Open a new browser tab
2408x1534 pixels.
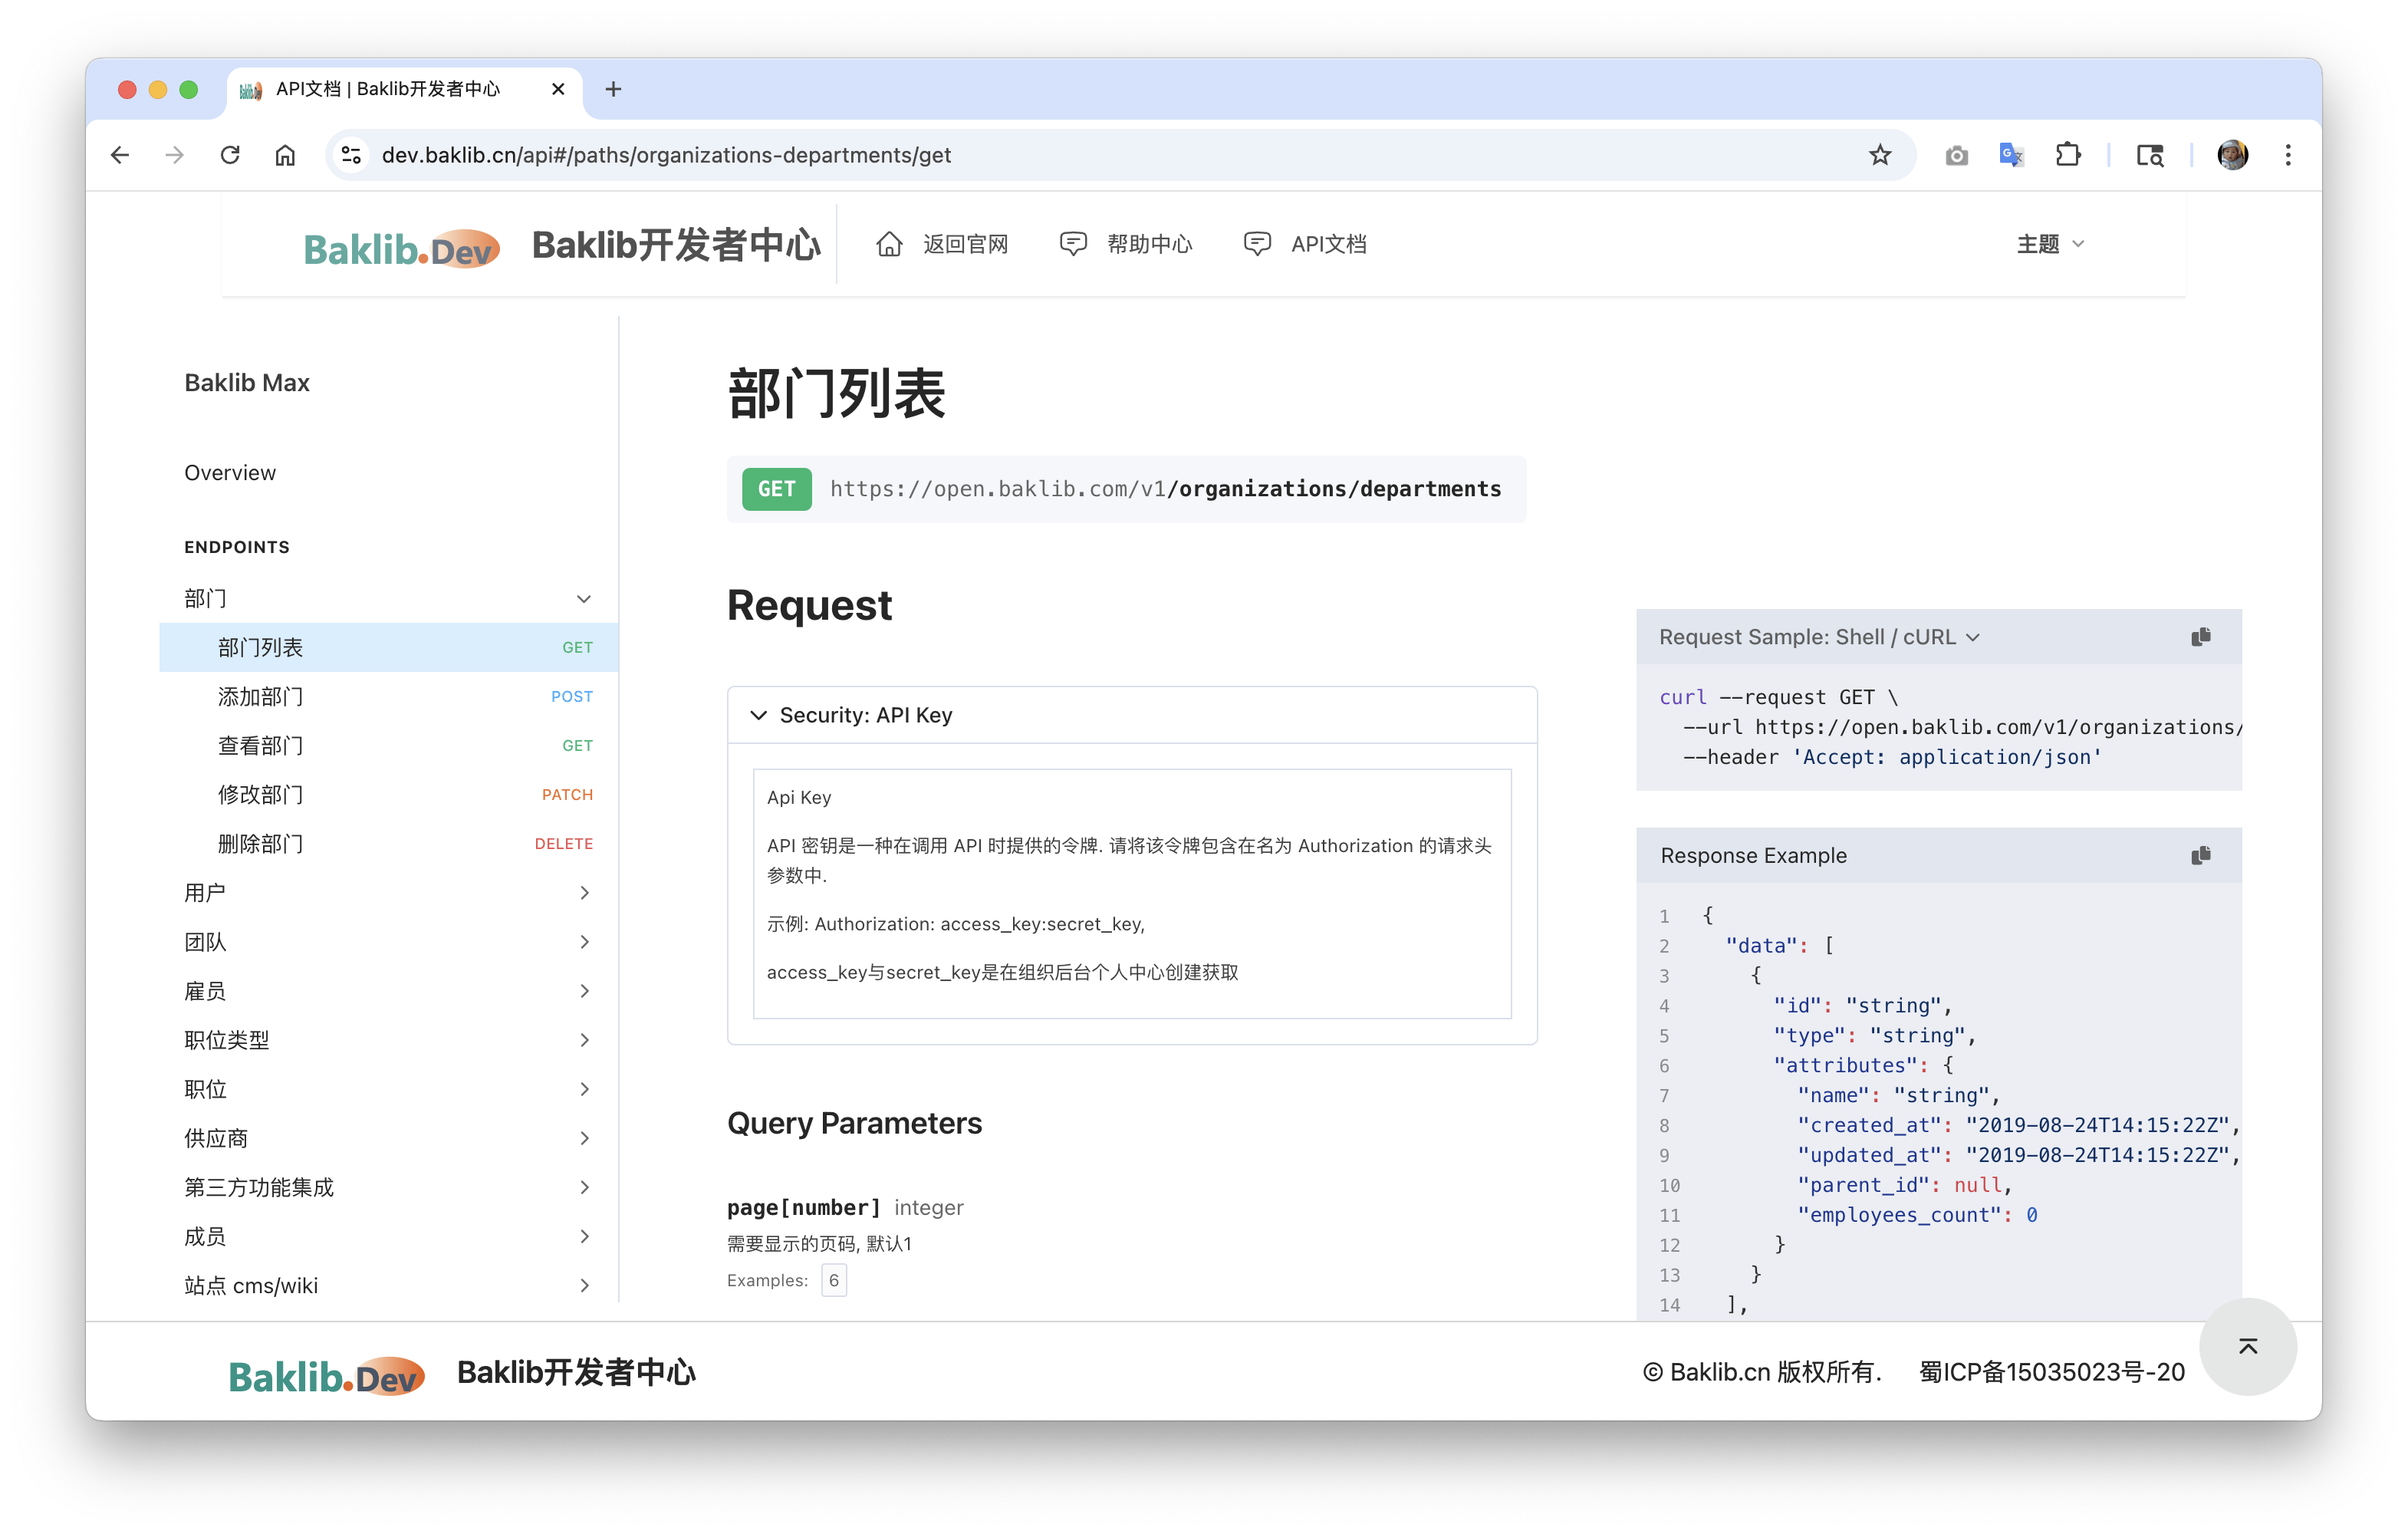pos(614,89)
